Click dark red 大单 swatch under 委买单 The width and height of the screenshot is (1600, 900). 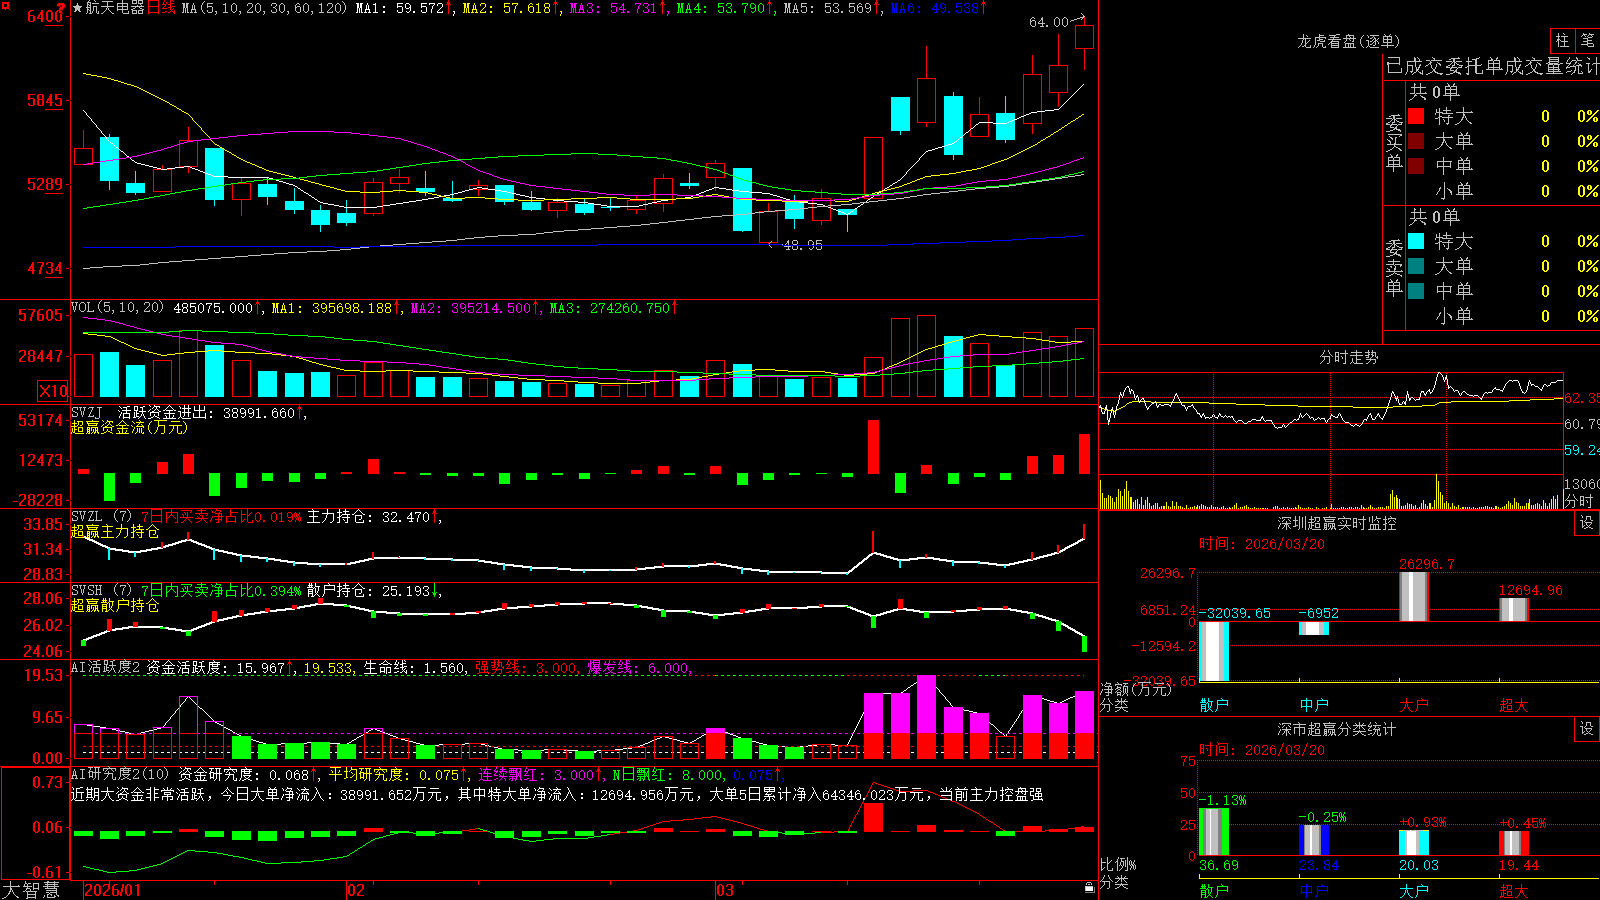click(x=1416, y=141)
